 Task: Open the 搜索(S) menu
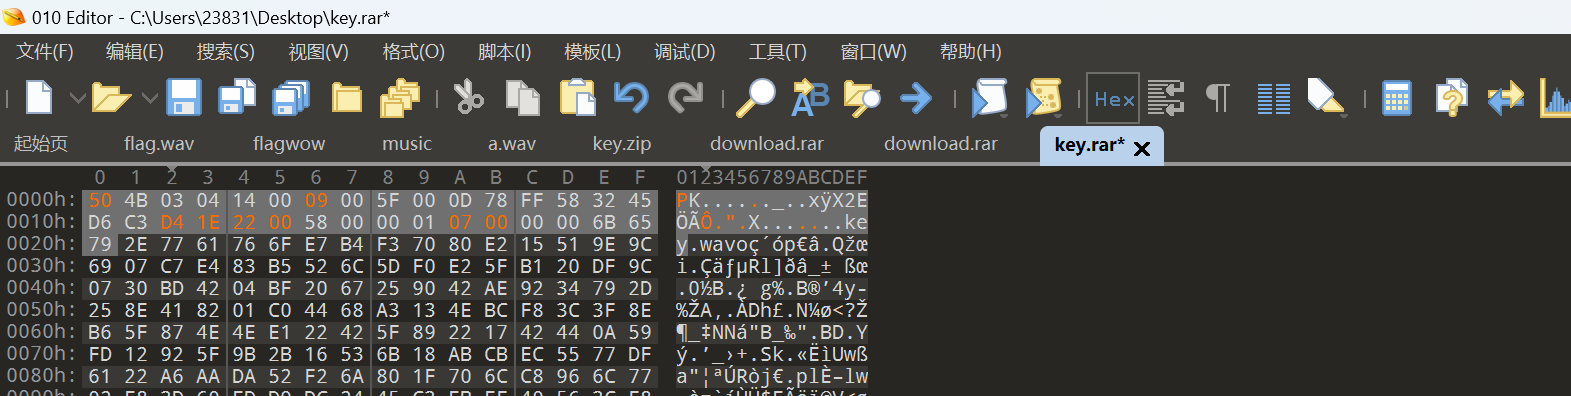[x=226, y=51]
